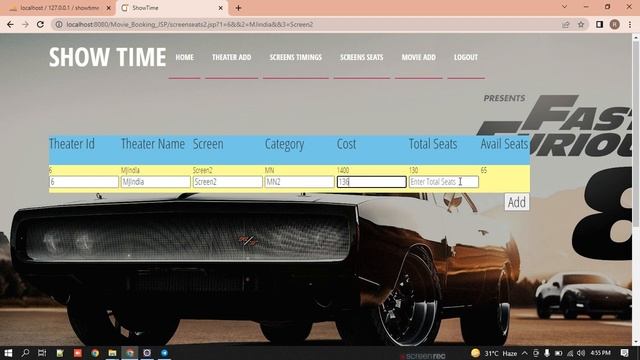The height and width of the screenshot is (360, 640).
Task: Click the SHOW TIME logo
Action: click(x=107, y=57)
